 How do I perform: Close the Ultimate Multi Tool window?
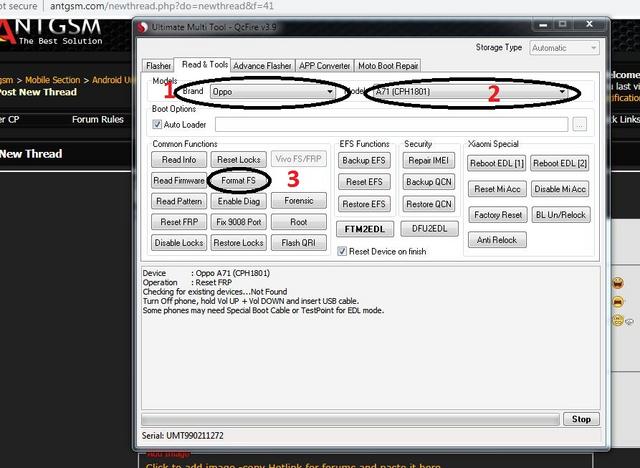coord(589,24)
